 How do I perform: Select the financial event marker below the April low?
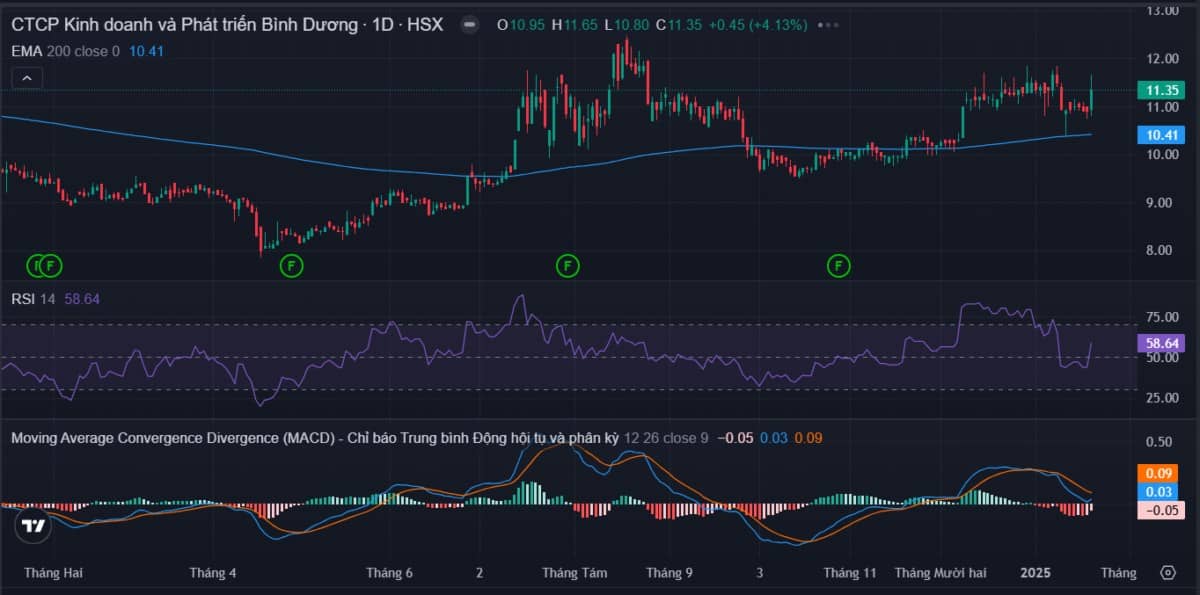(290, 266)
